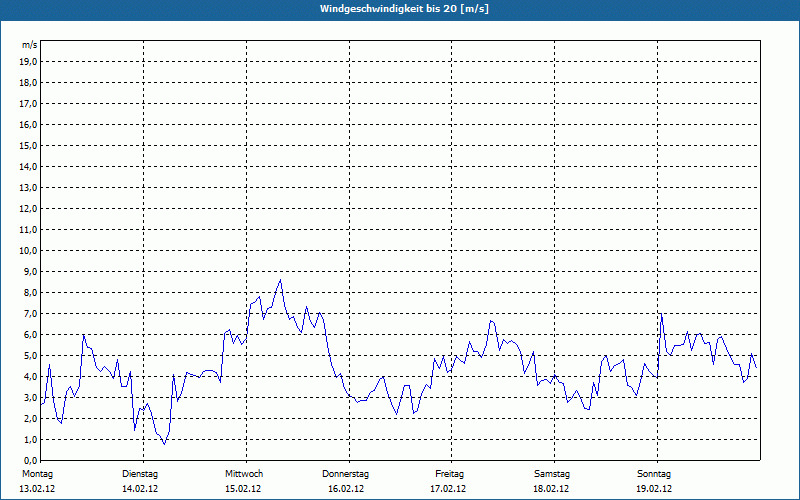Viewport: 800px width, 500px height.
Task: Click the date 15.02.12
Action: click(x=243, y=489)
